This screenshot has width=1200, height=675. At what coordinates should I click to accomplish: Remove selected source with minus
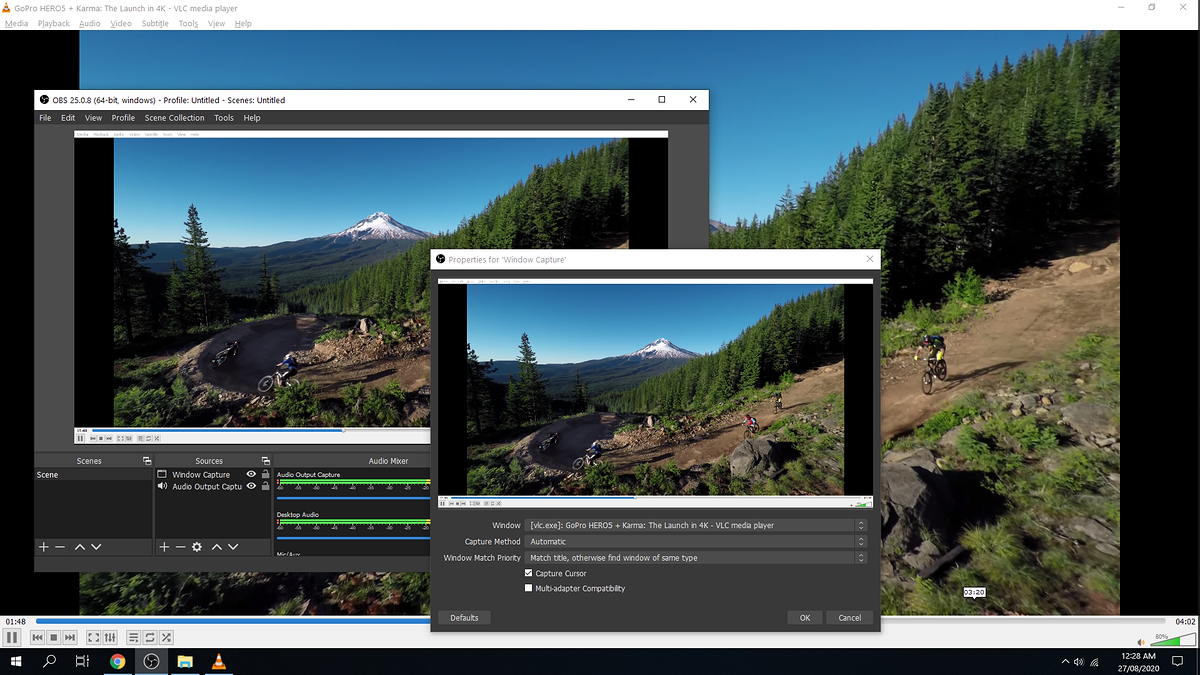pos(180,547)
